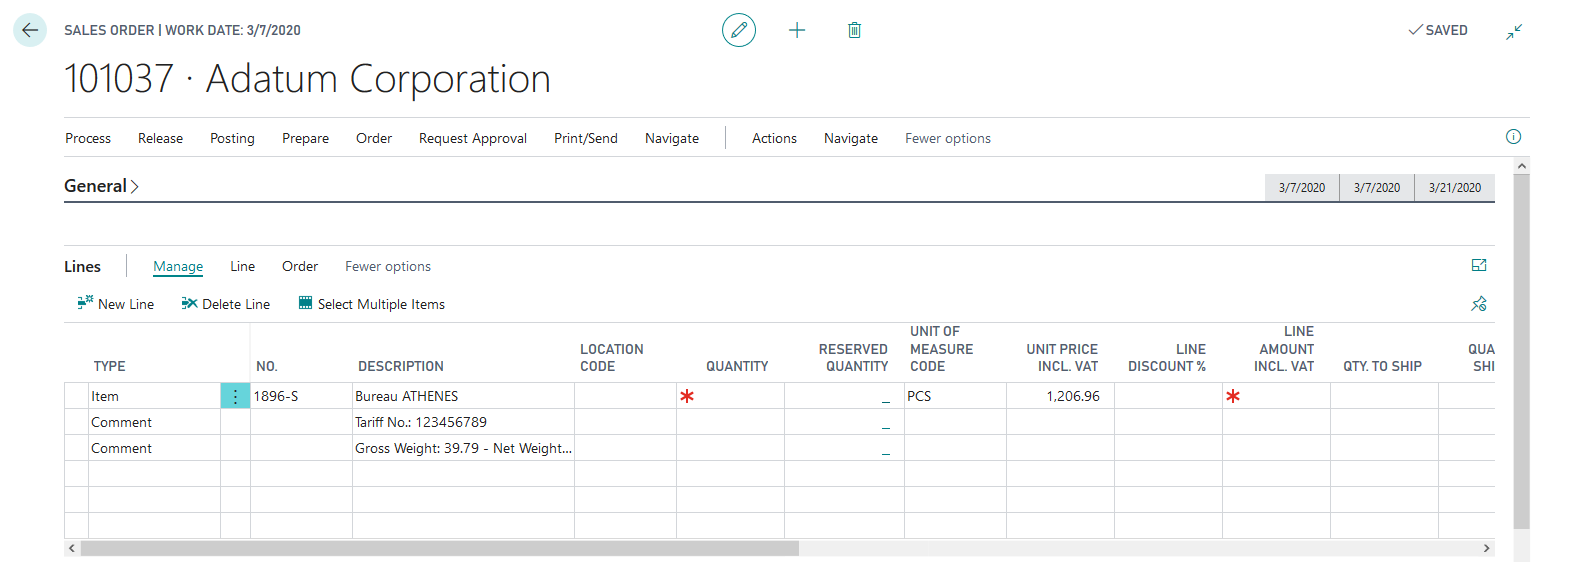Delete the order using the trash icon

pos(854,30)
